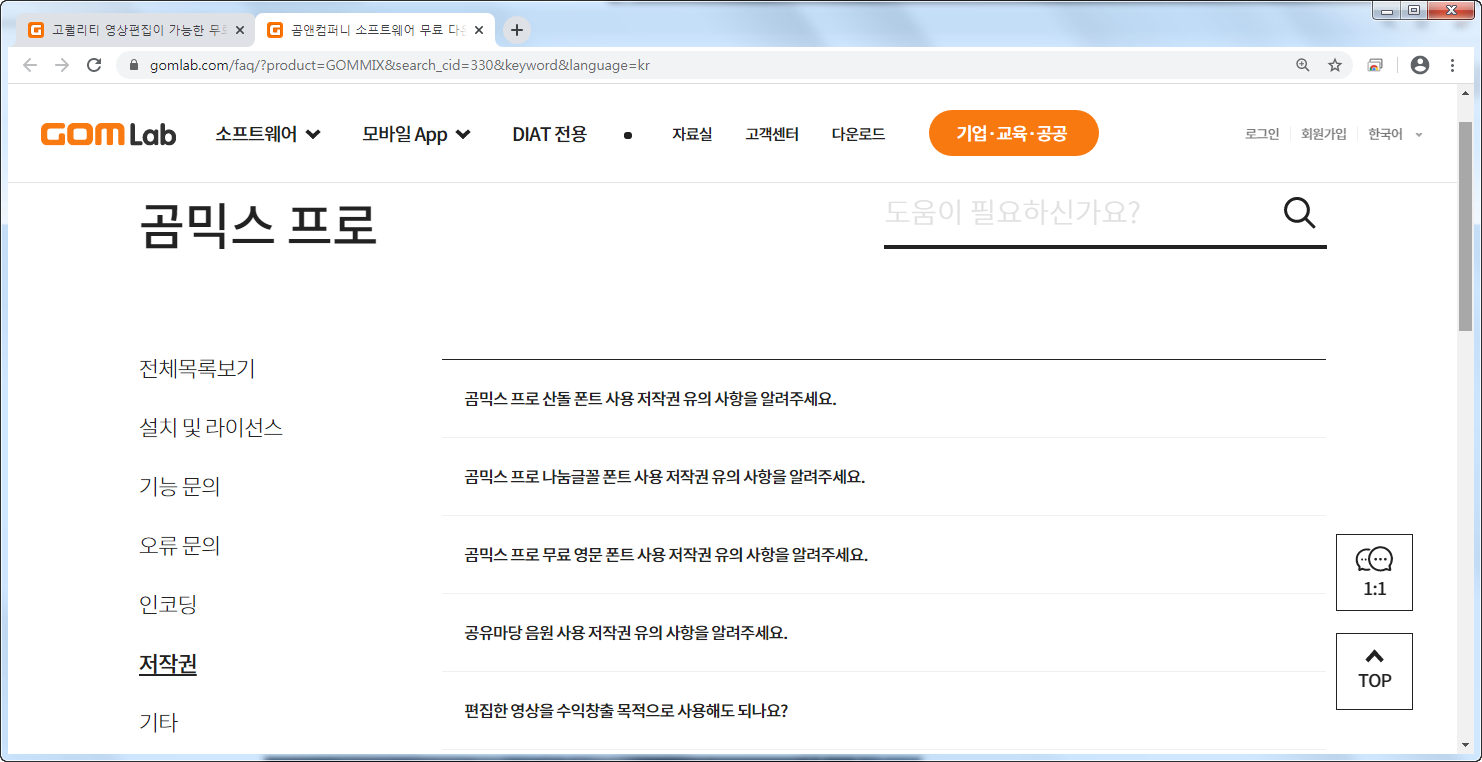This screenshot has height=762, width=1482.
Task: Click the browser forward arrow
Action: [62, 65]
